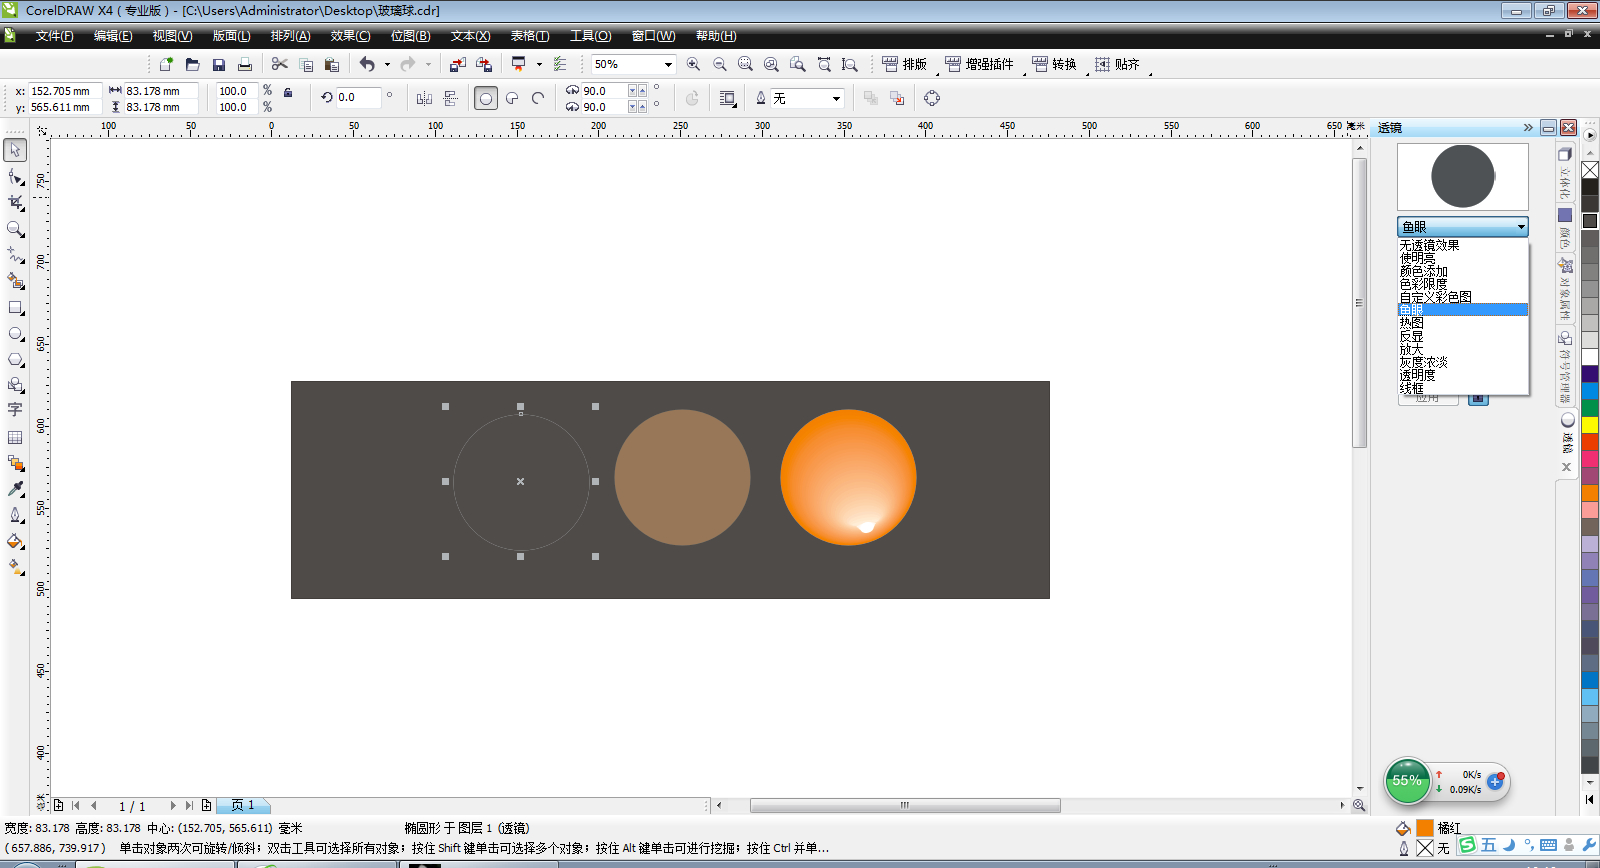This screenshot has width=1600, height=868.
Task: Open the outline width dropdown showing 无
Action: coord(836,98)
